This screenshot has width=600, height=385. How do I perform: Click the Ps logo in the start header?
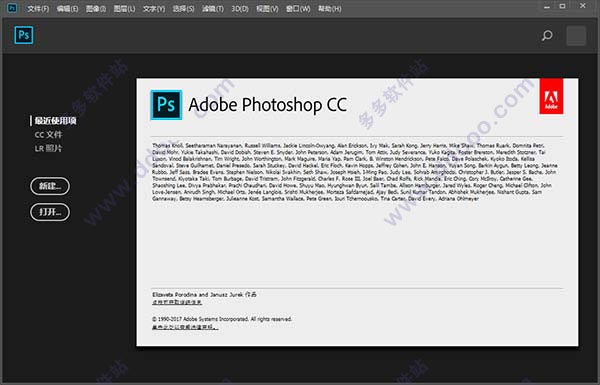24,35
